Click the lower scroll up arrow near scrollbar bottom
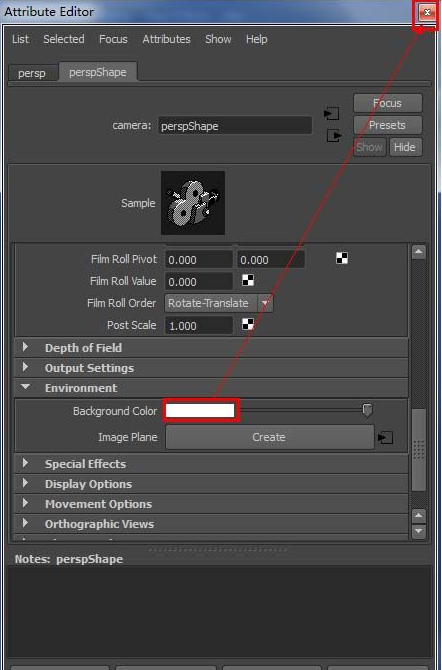Image resolution: width=442 pixels, height=670 pixels. click(419, 516)
